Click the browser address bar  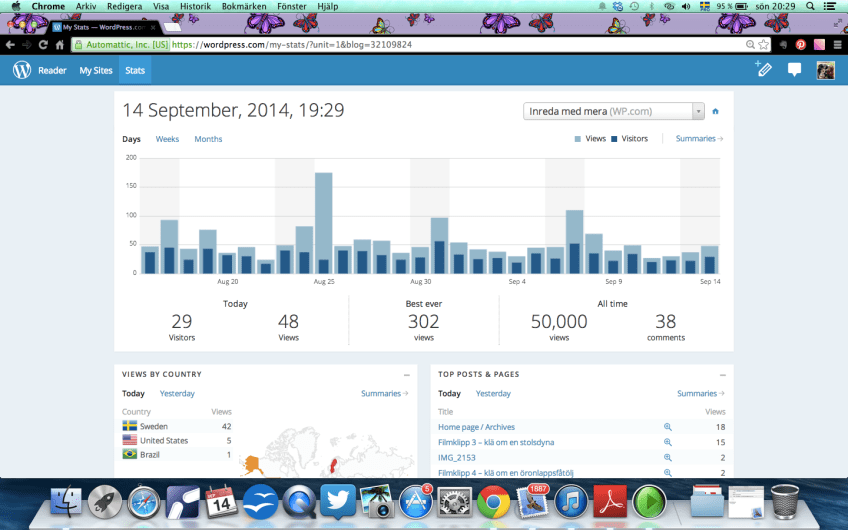click(450, 45)
